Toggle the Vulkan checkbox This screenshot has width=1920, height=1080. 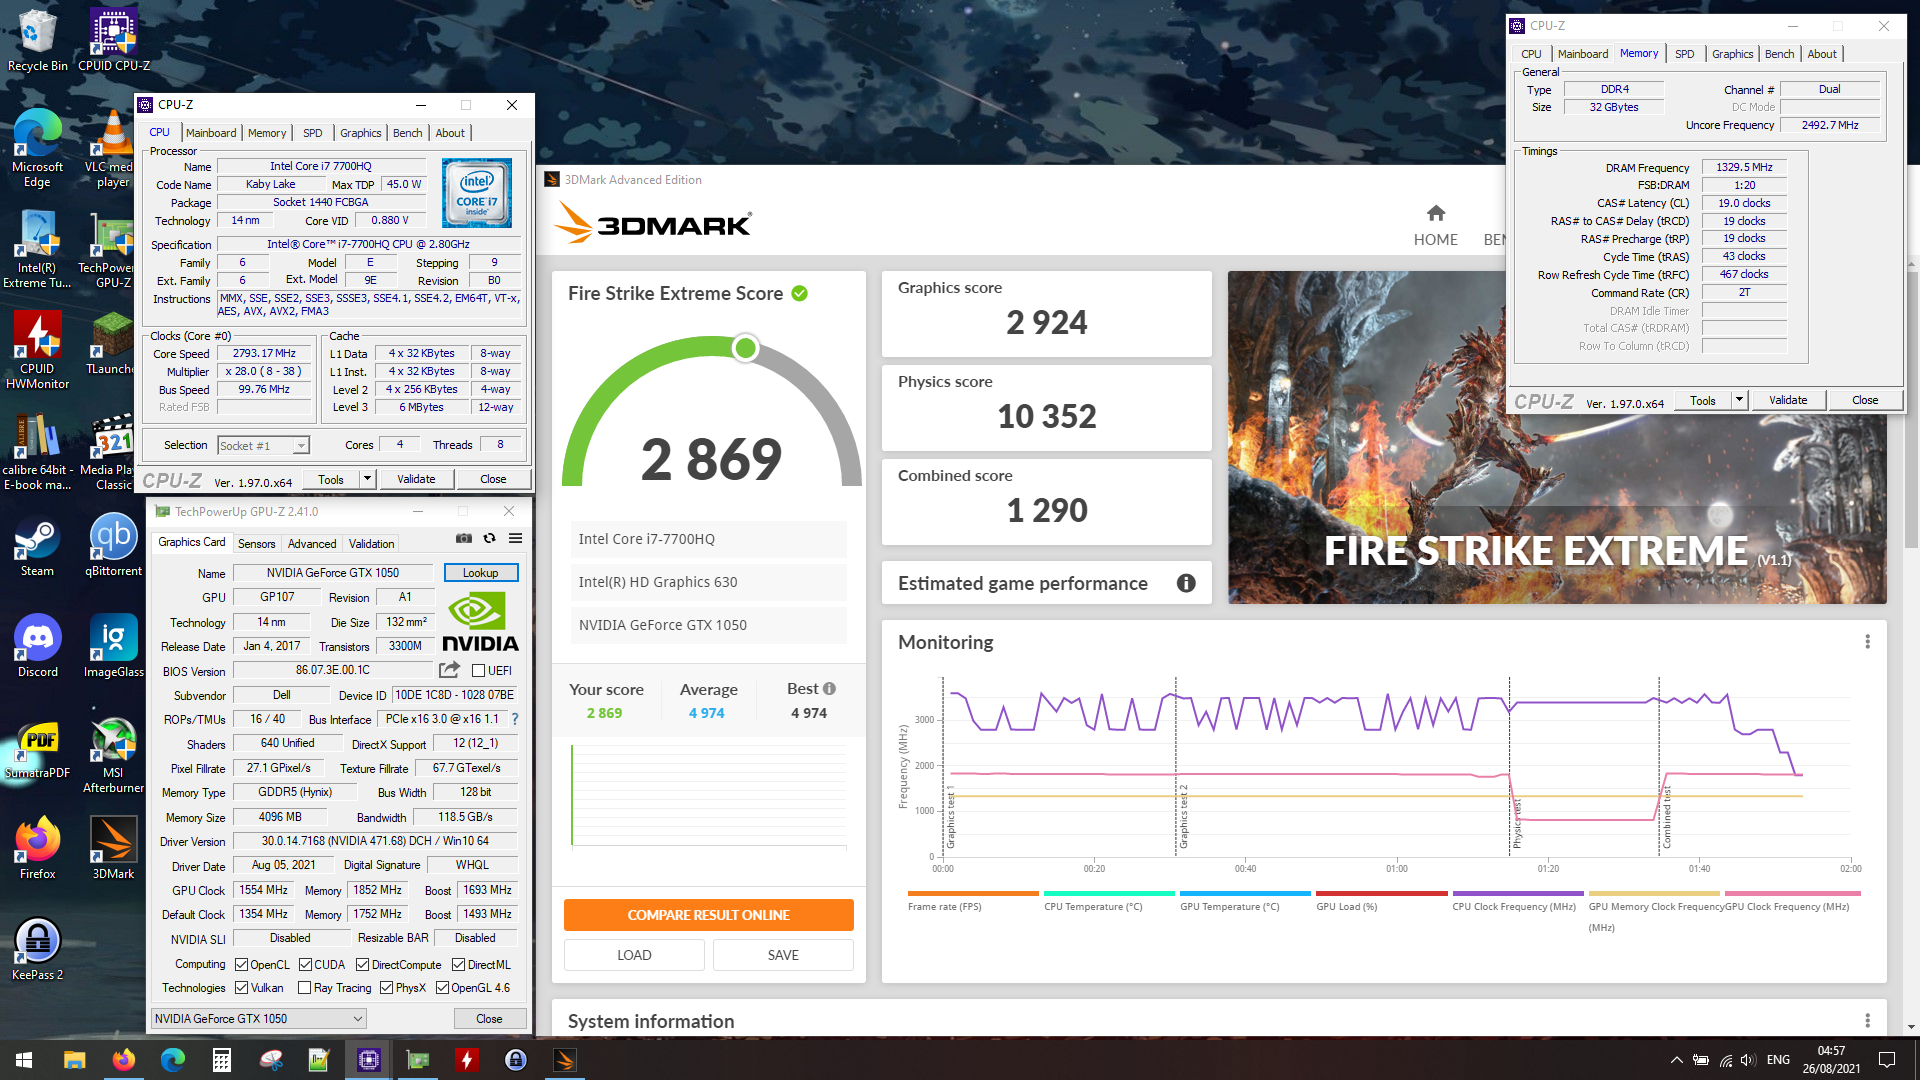[x=241, y=988]
